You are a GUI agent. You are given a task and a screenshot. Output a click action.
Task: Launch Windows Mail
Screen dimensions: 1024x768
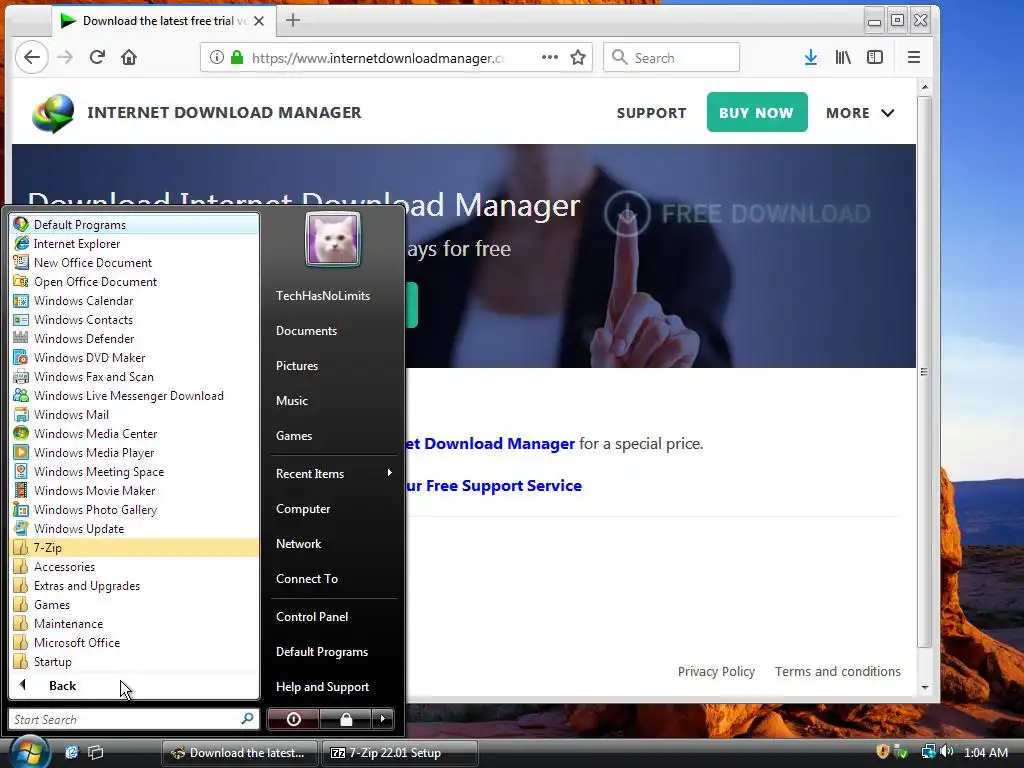click(x=134, y=415)
